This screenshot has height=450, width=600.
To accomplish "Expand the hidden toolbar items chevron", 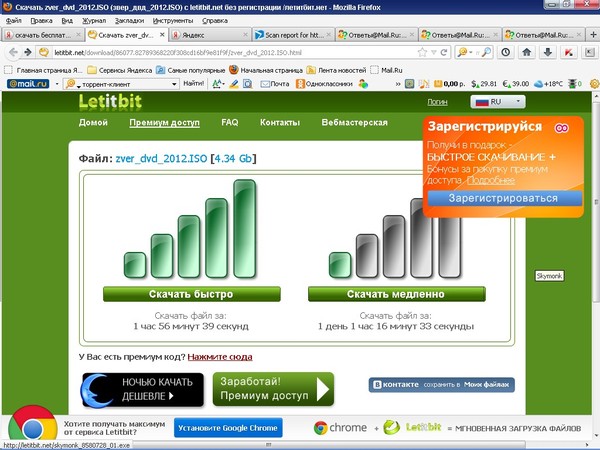I will [x=398, y=84].
